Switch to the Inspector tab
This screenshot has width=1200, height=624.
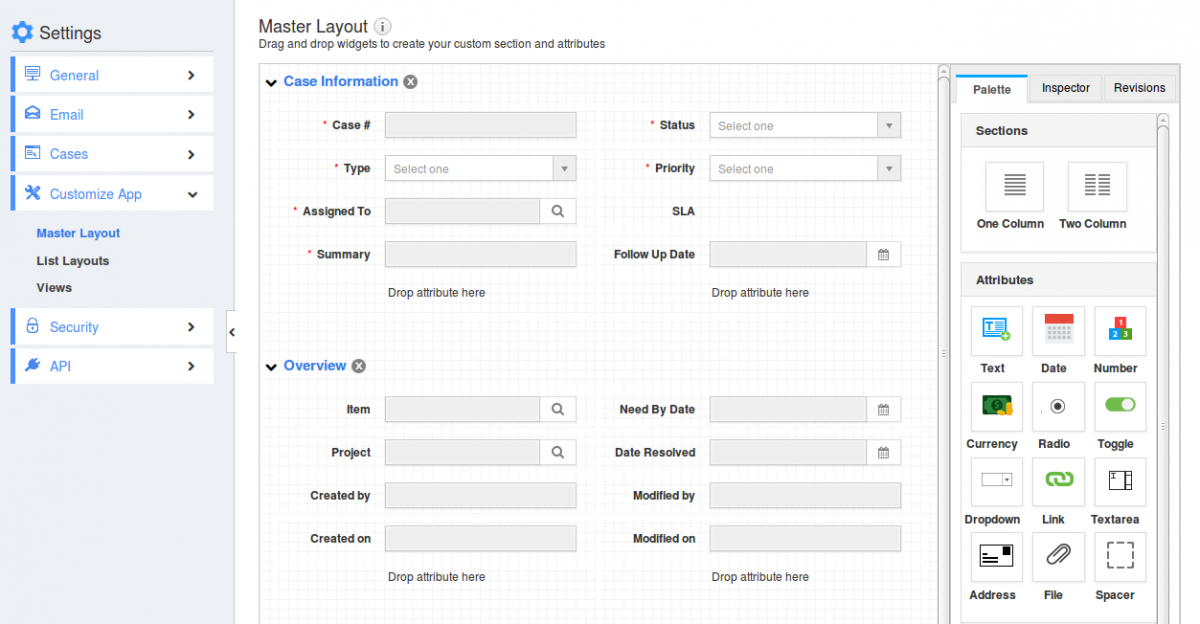tap(1065, 88)
